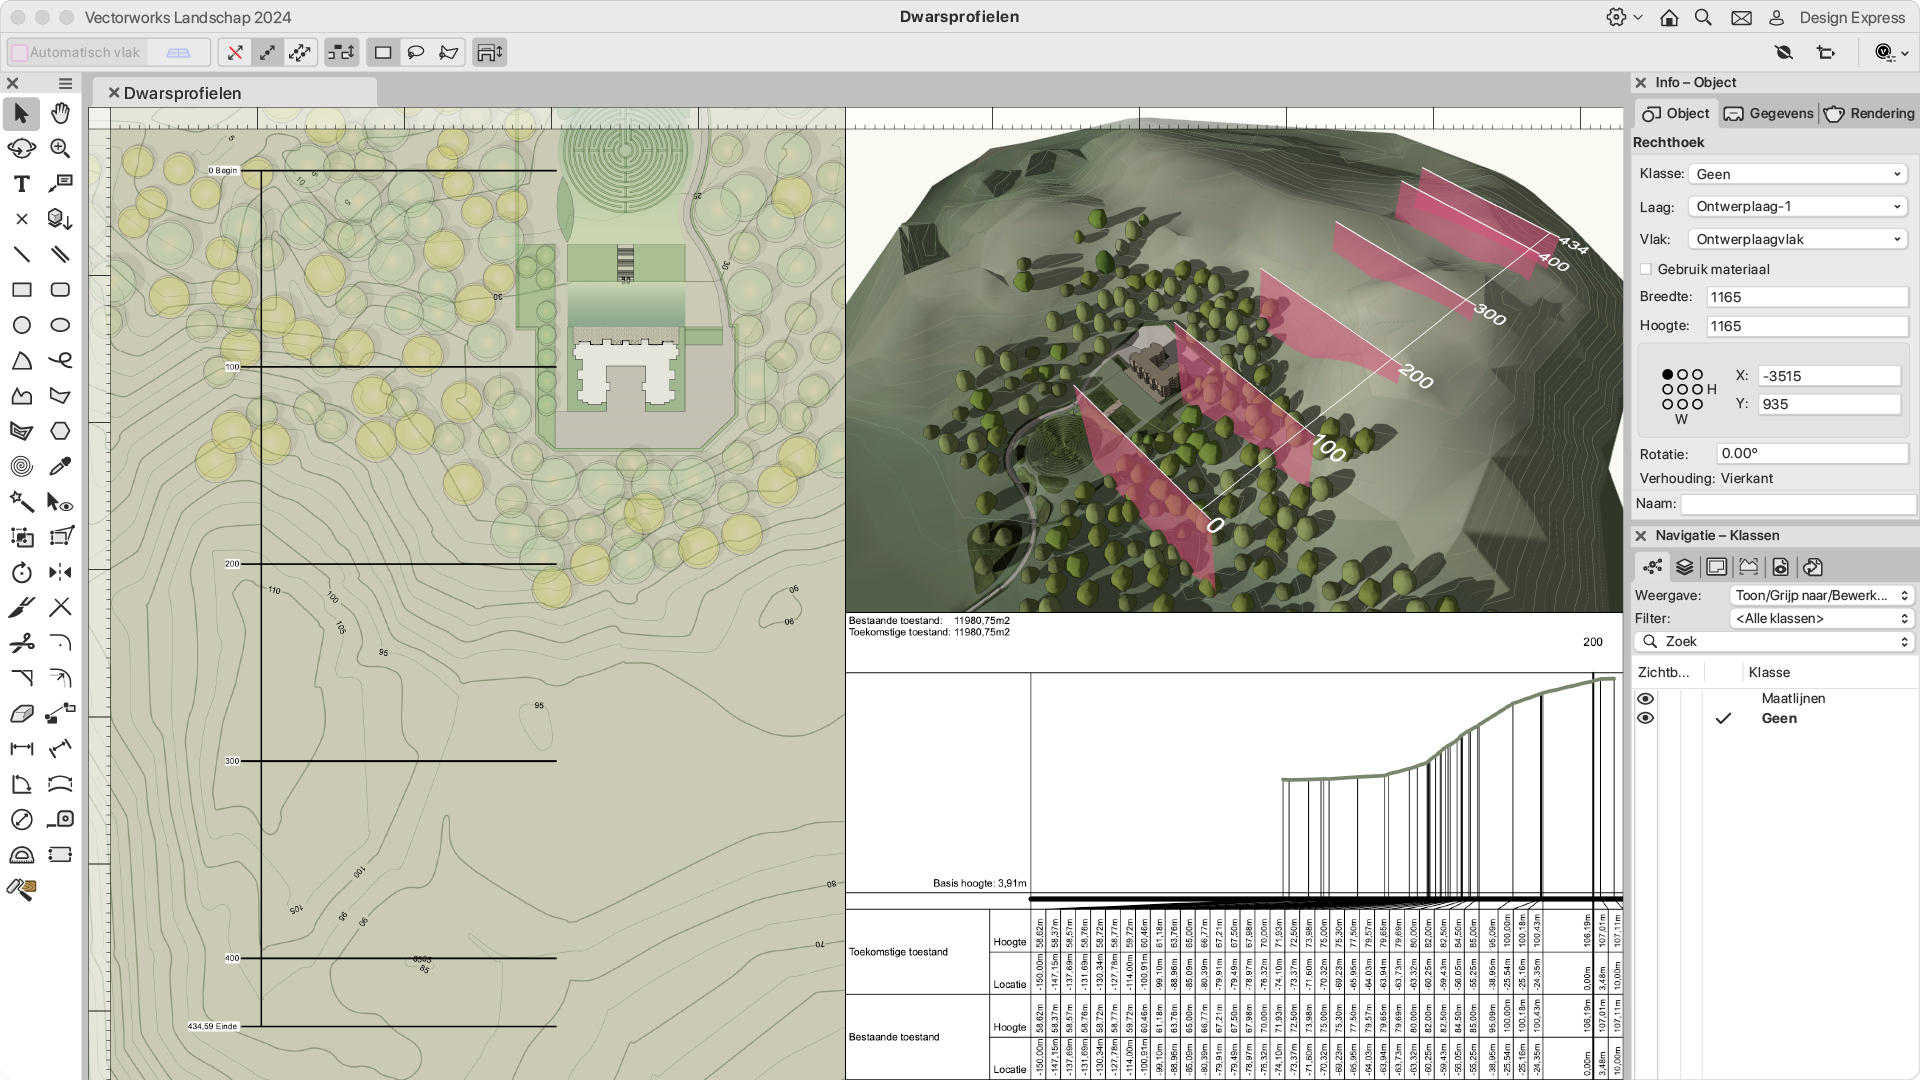Select the Eyedropper tool
1920x1080 pixels.
(x=60, y=466)
